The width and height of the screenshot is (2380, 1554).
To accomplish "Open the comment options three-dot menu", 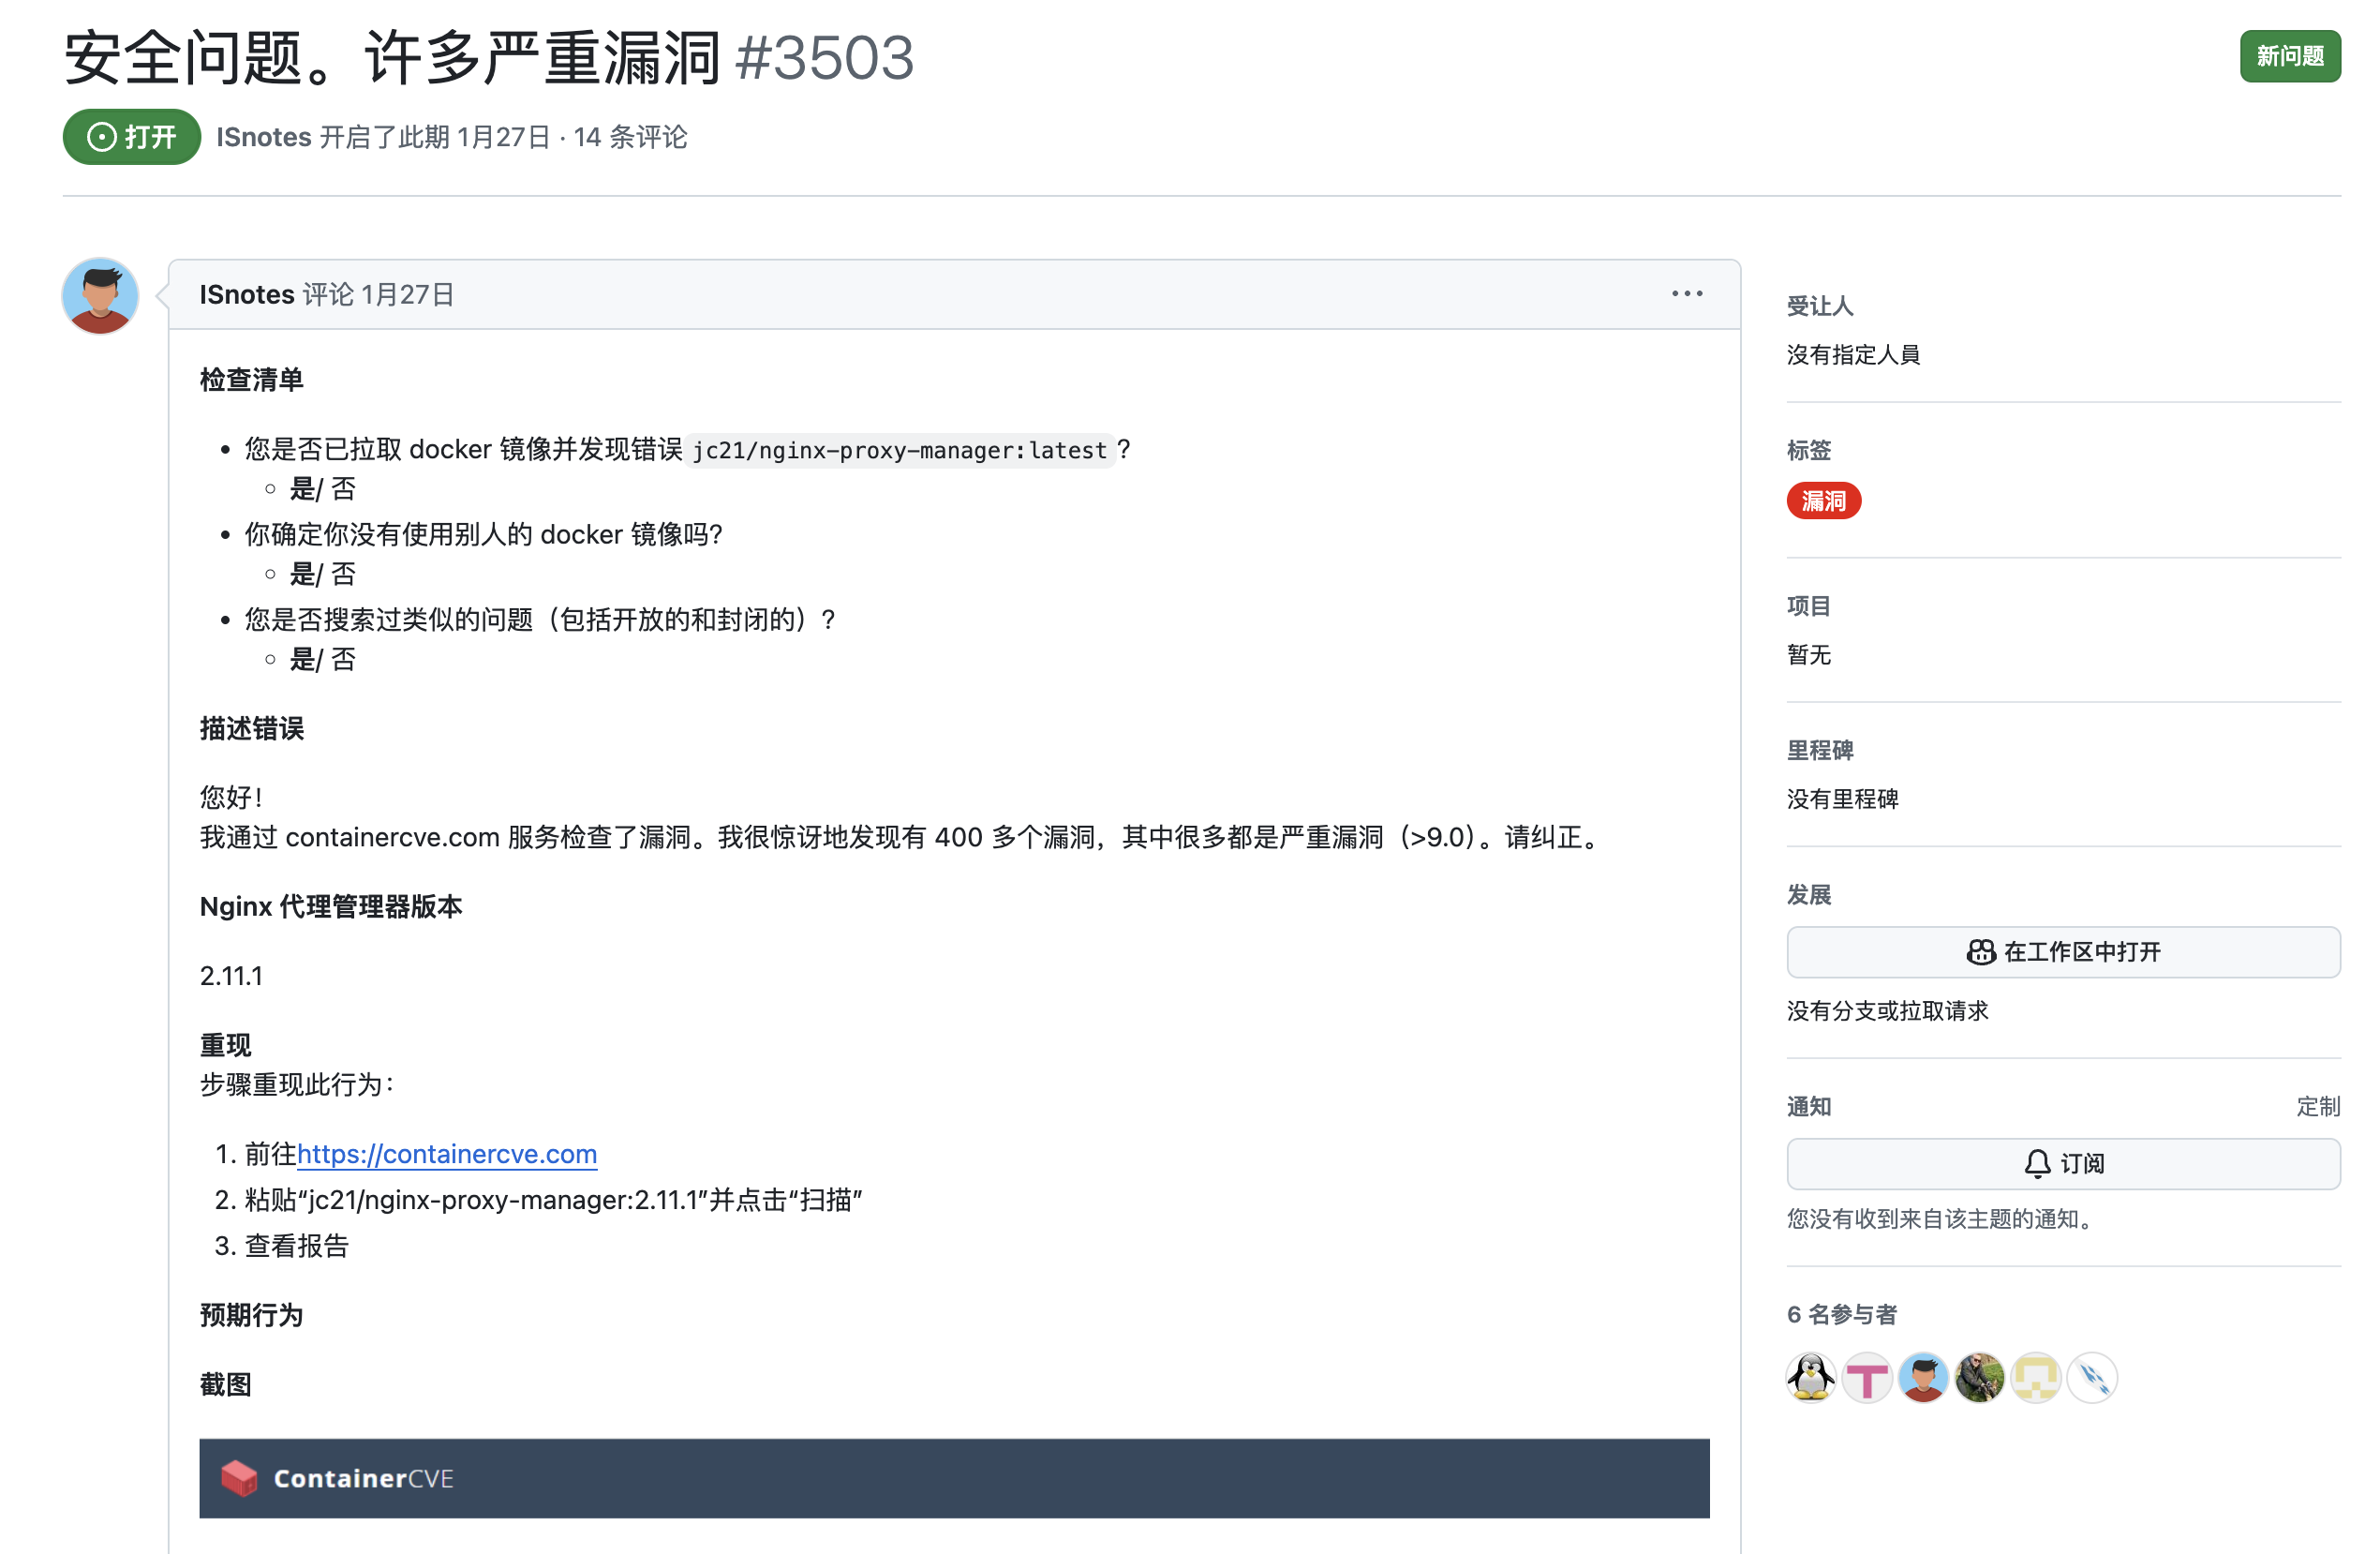I will point(1686,294).
